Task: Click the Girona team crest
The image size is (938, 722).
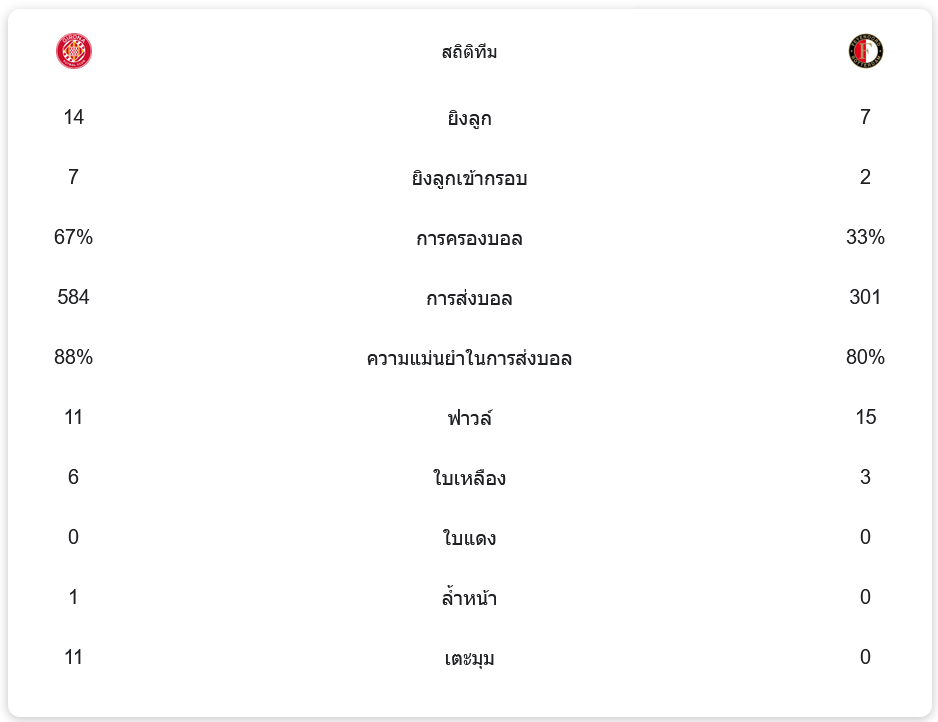Action: 74,51
